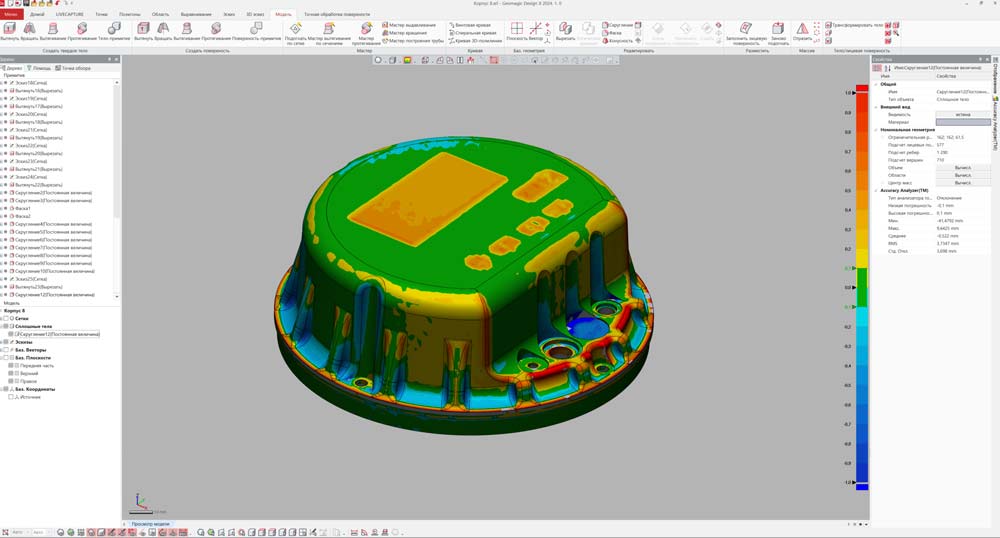Switch to Точная обработка поверхности tab
The image size is (1000, 538).
tap(337, 14)
